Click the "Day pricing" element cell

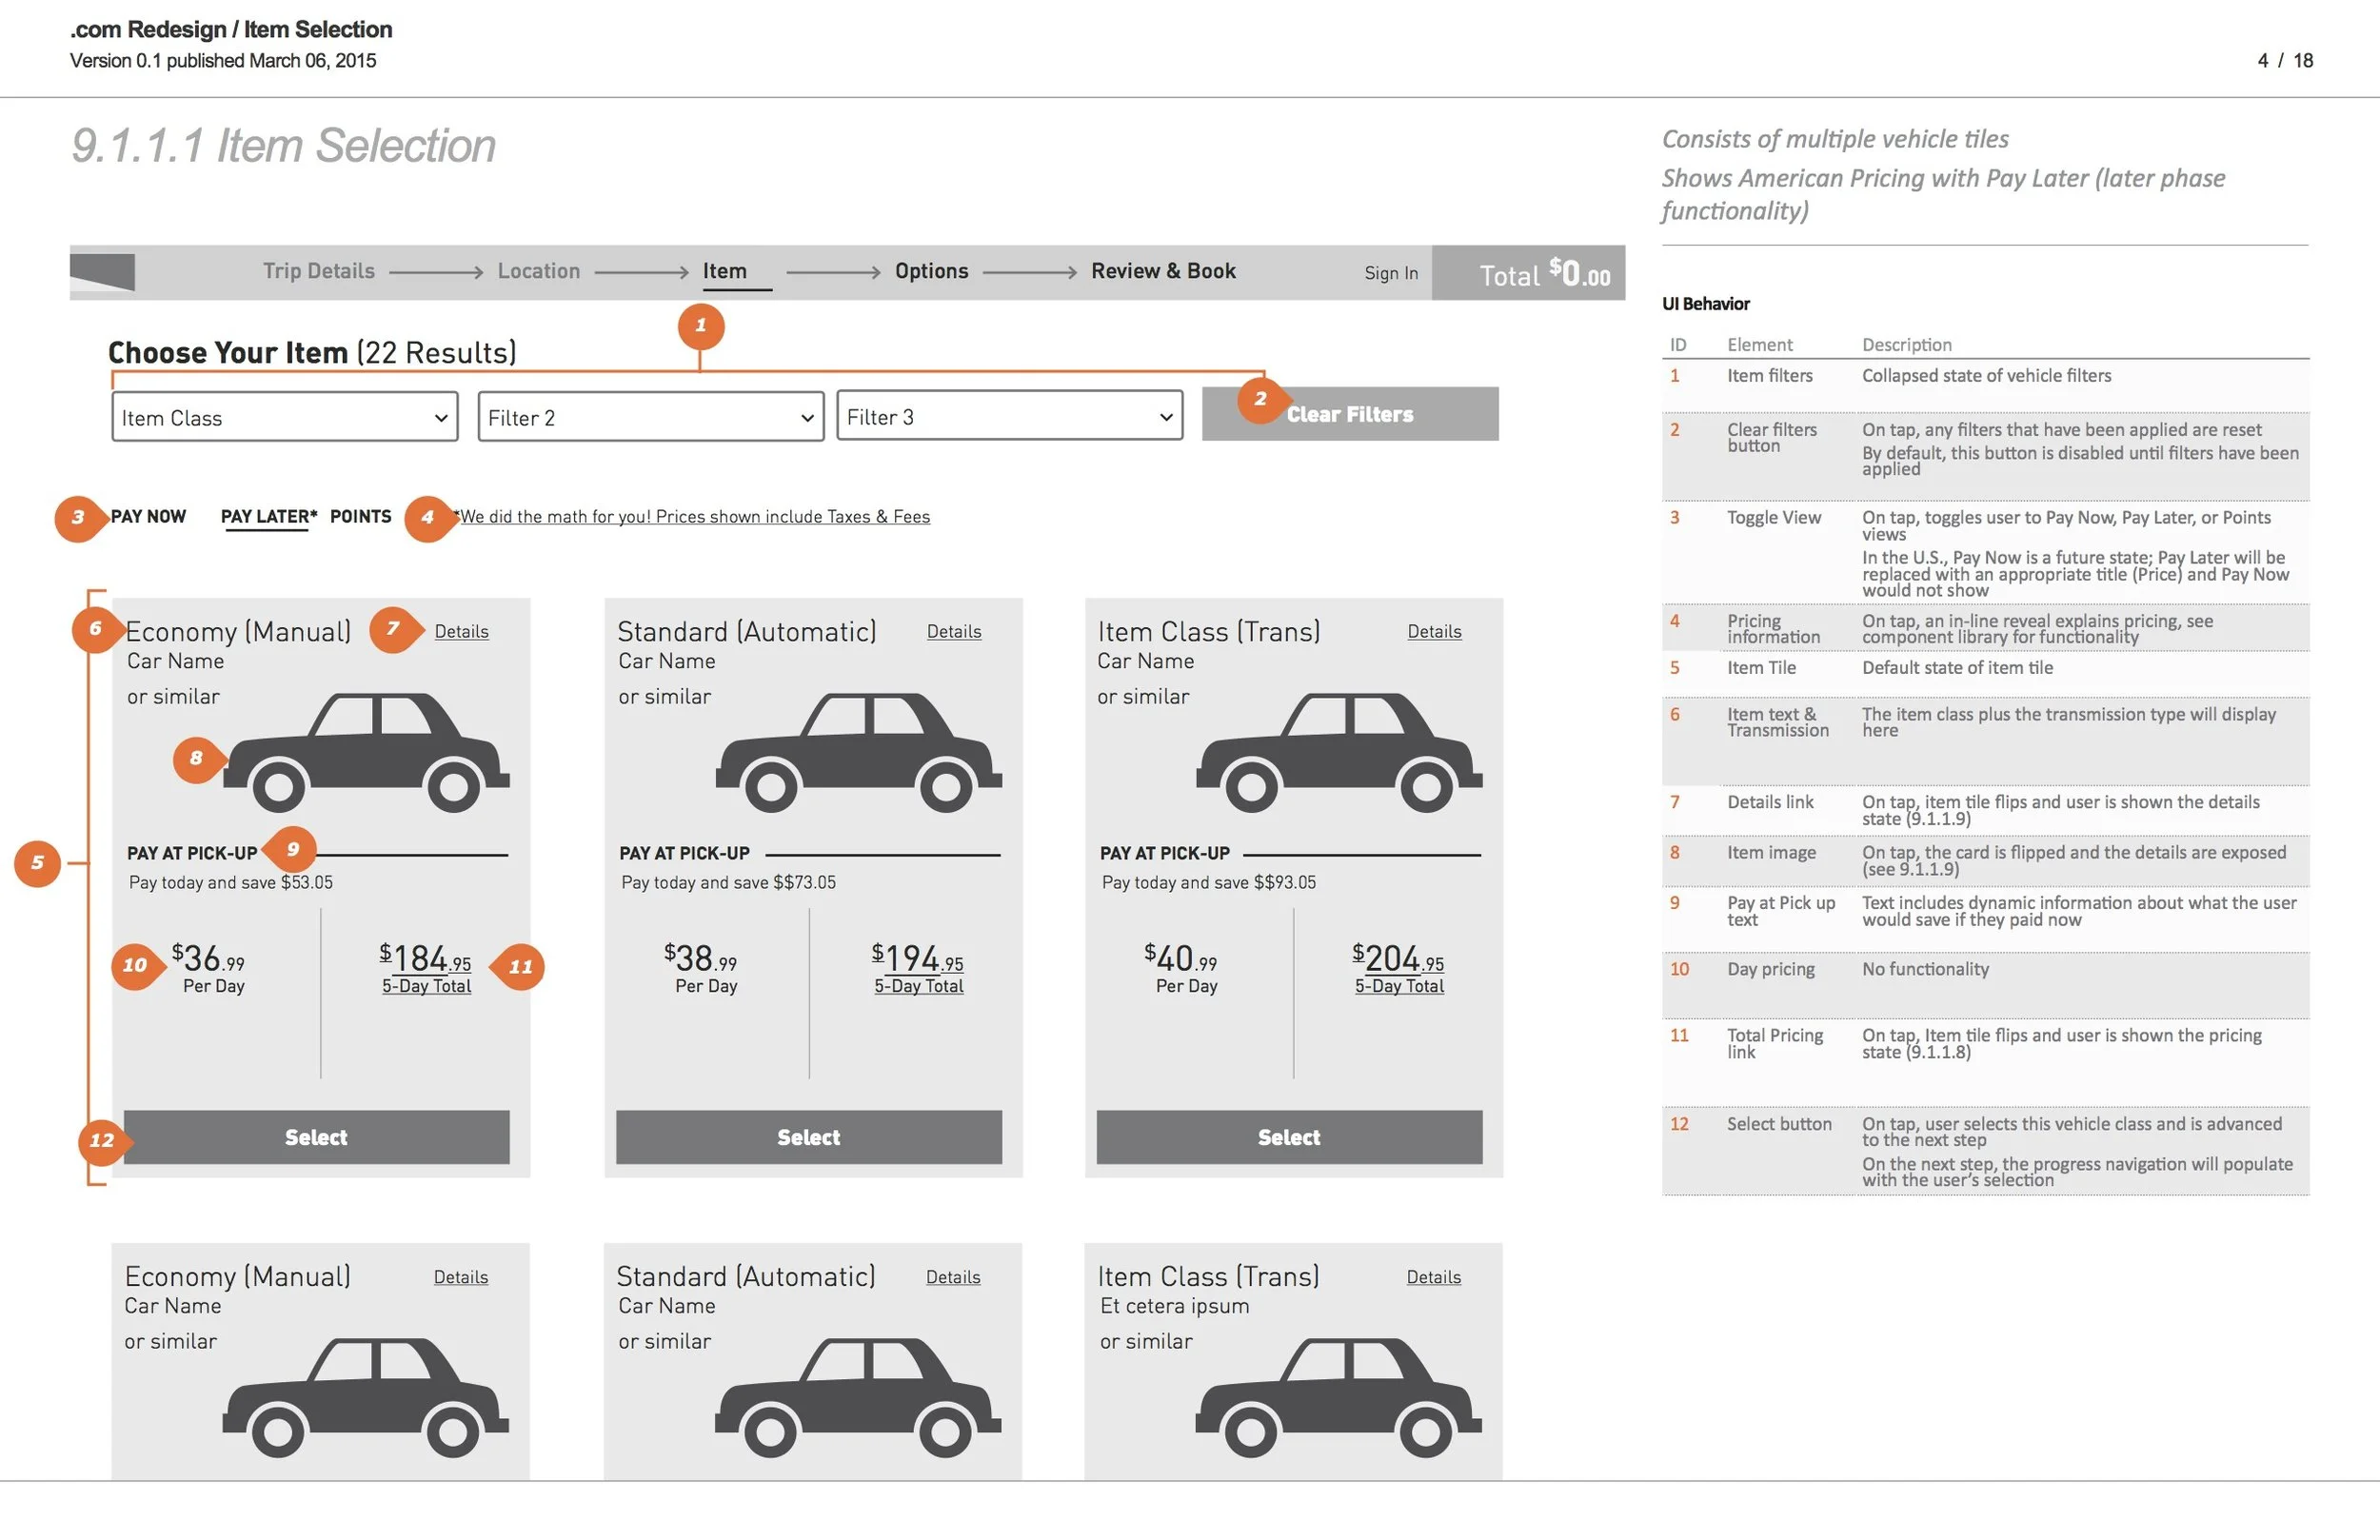click(x=1771, y=969)
